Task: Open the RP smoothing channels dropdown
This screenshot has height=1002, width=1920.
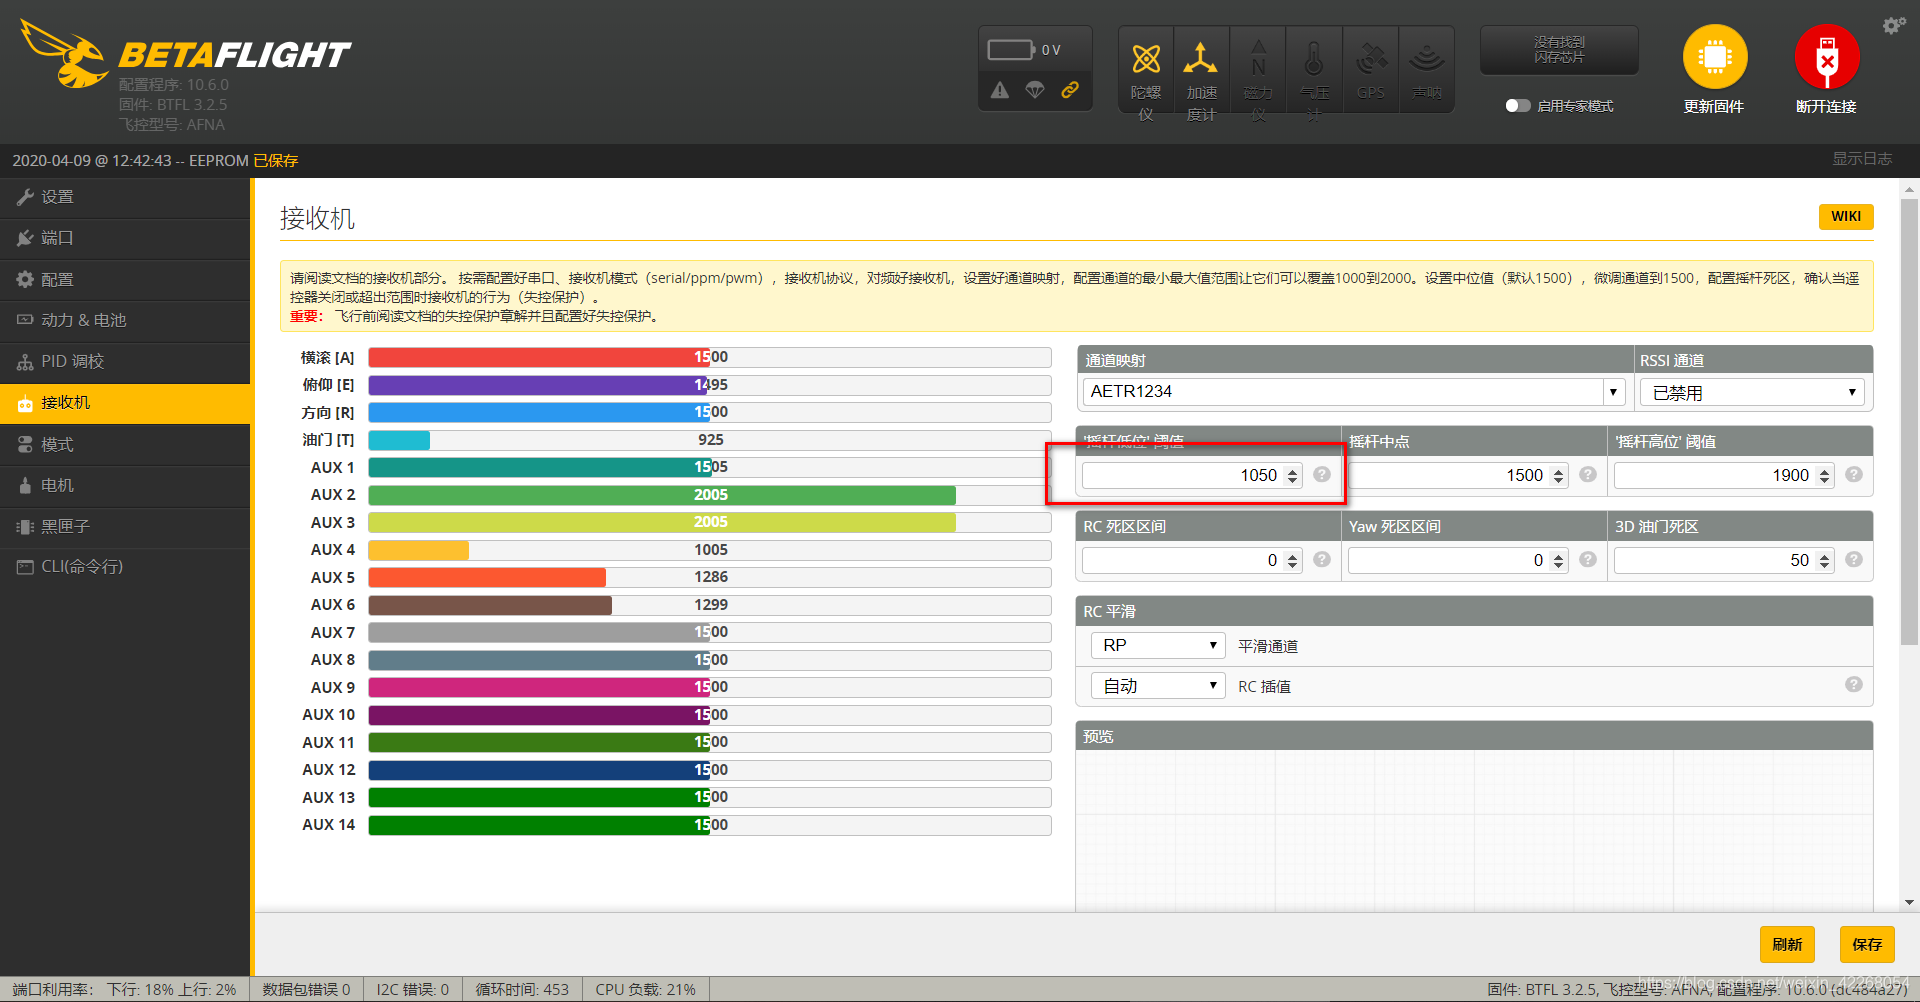Action: click(x=1158, y=646)
